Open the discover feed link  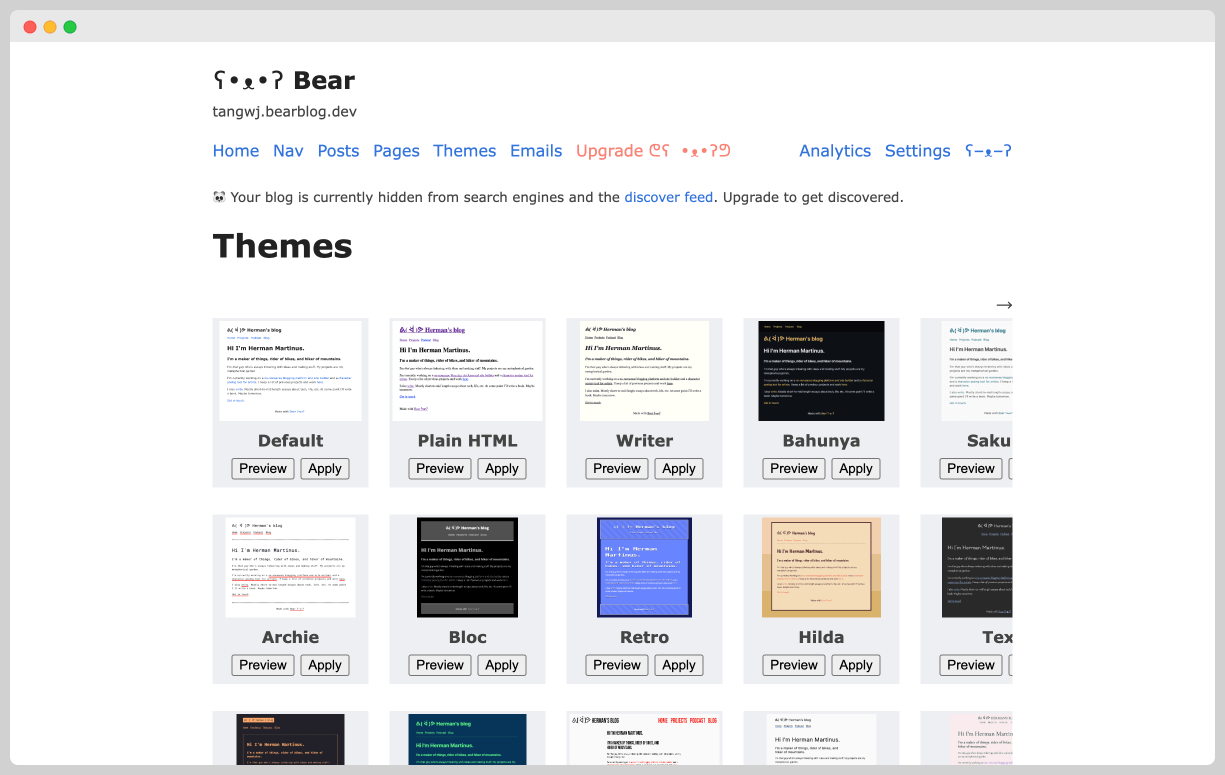[668, 197]
